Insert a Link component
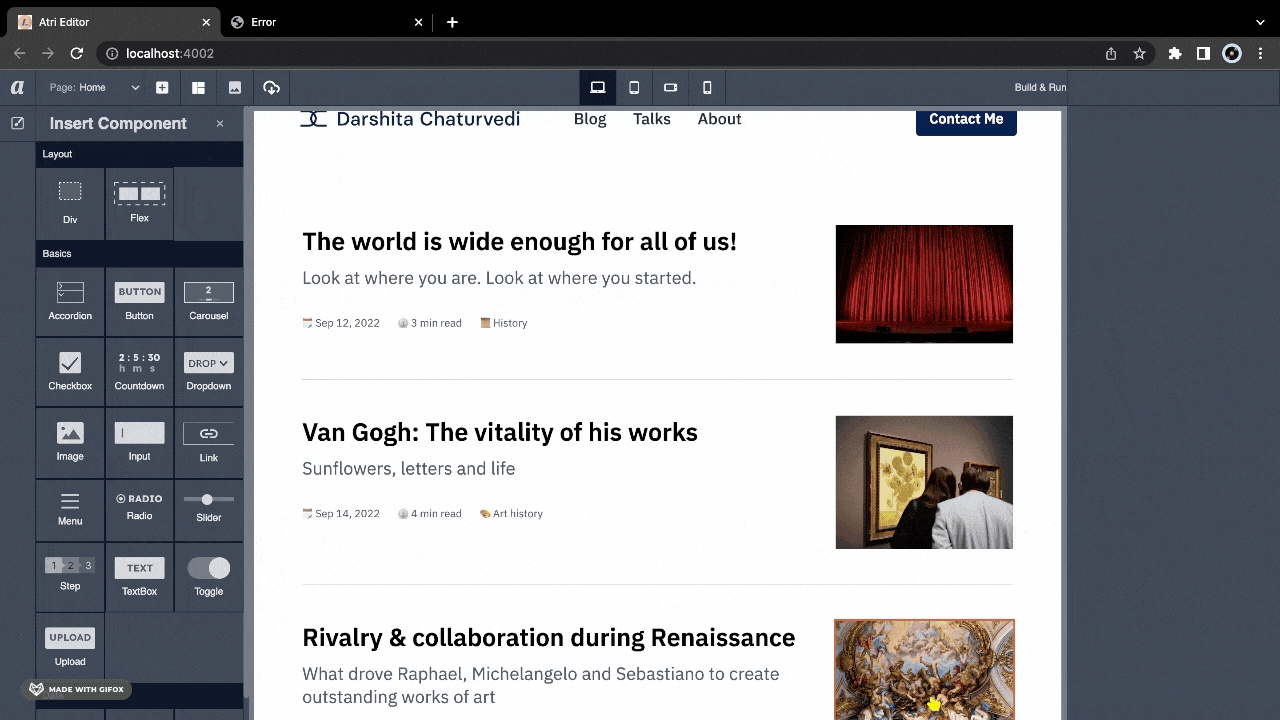This screenshot has width=1280, height=720. point(208,442)
